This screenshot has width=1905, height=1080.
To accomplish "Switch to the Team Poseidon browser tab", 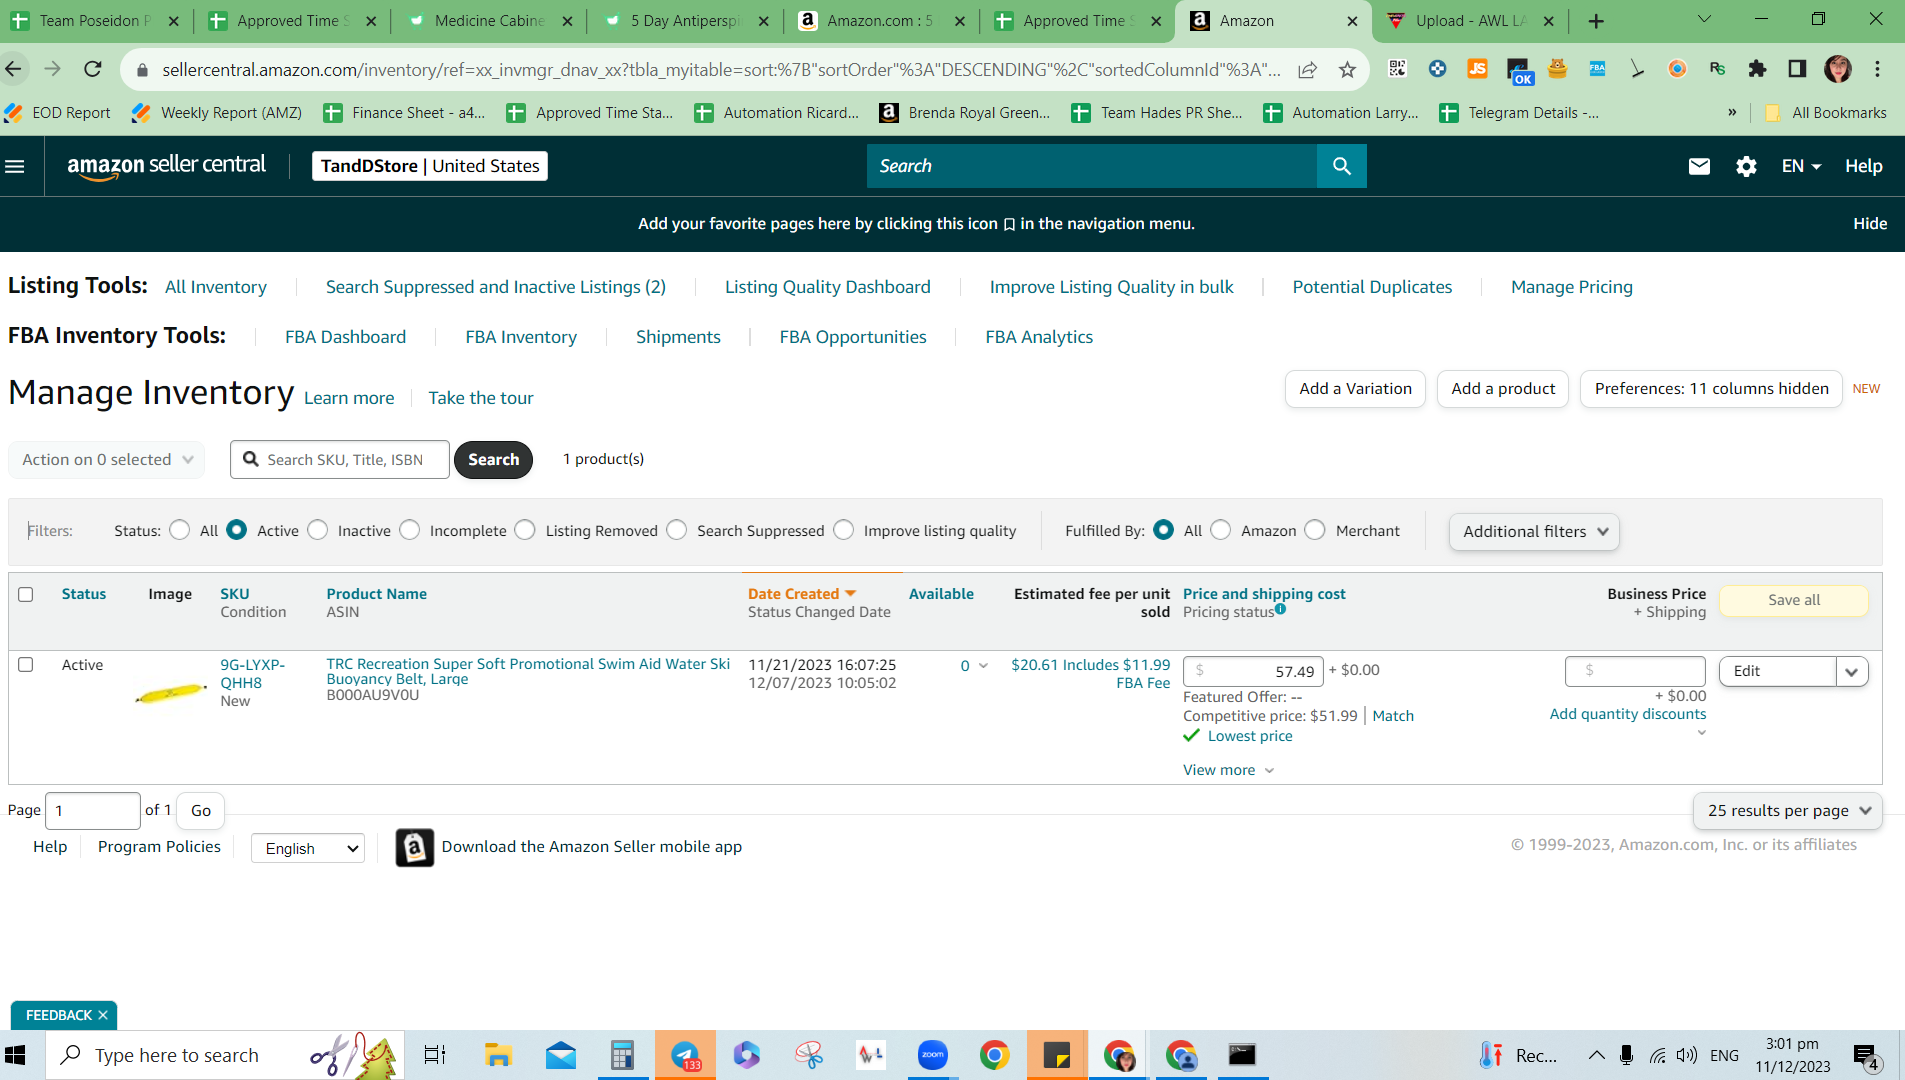I will (x=96, y=21).
